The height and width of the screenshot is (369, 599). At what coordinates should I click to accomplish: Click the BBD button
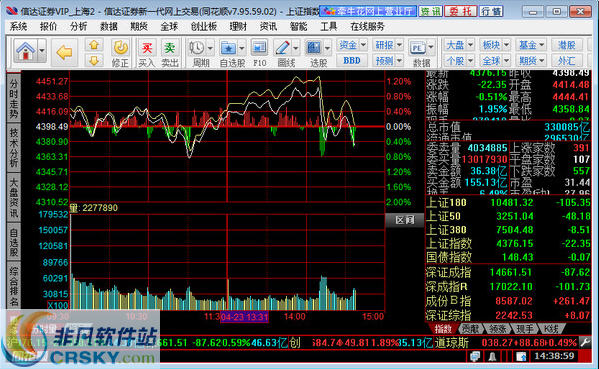tap(351, 60)
